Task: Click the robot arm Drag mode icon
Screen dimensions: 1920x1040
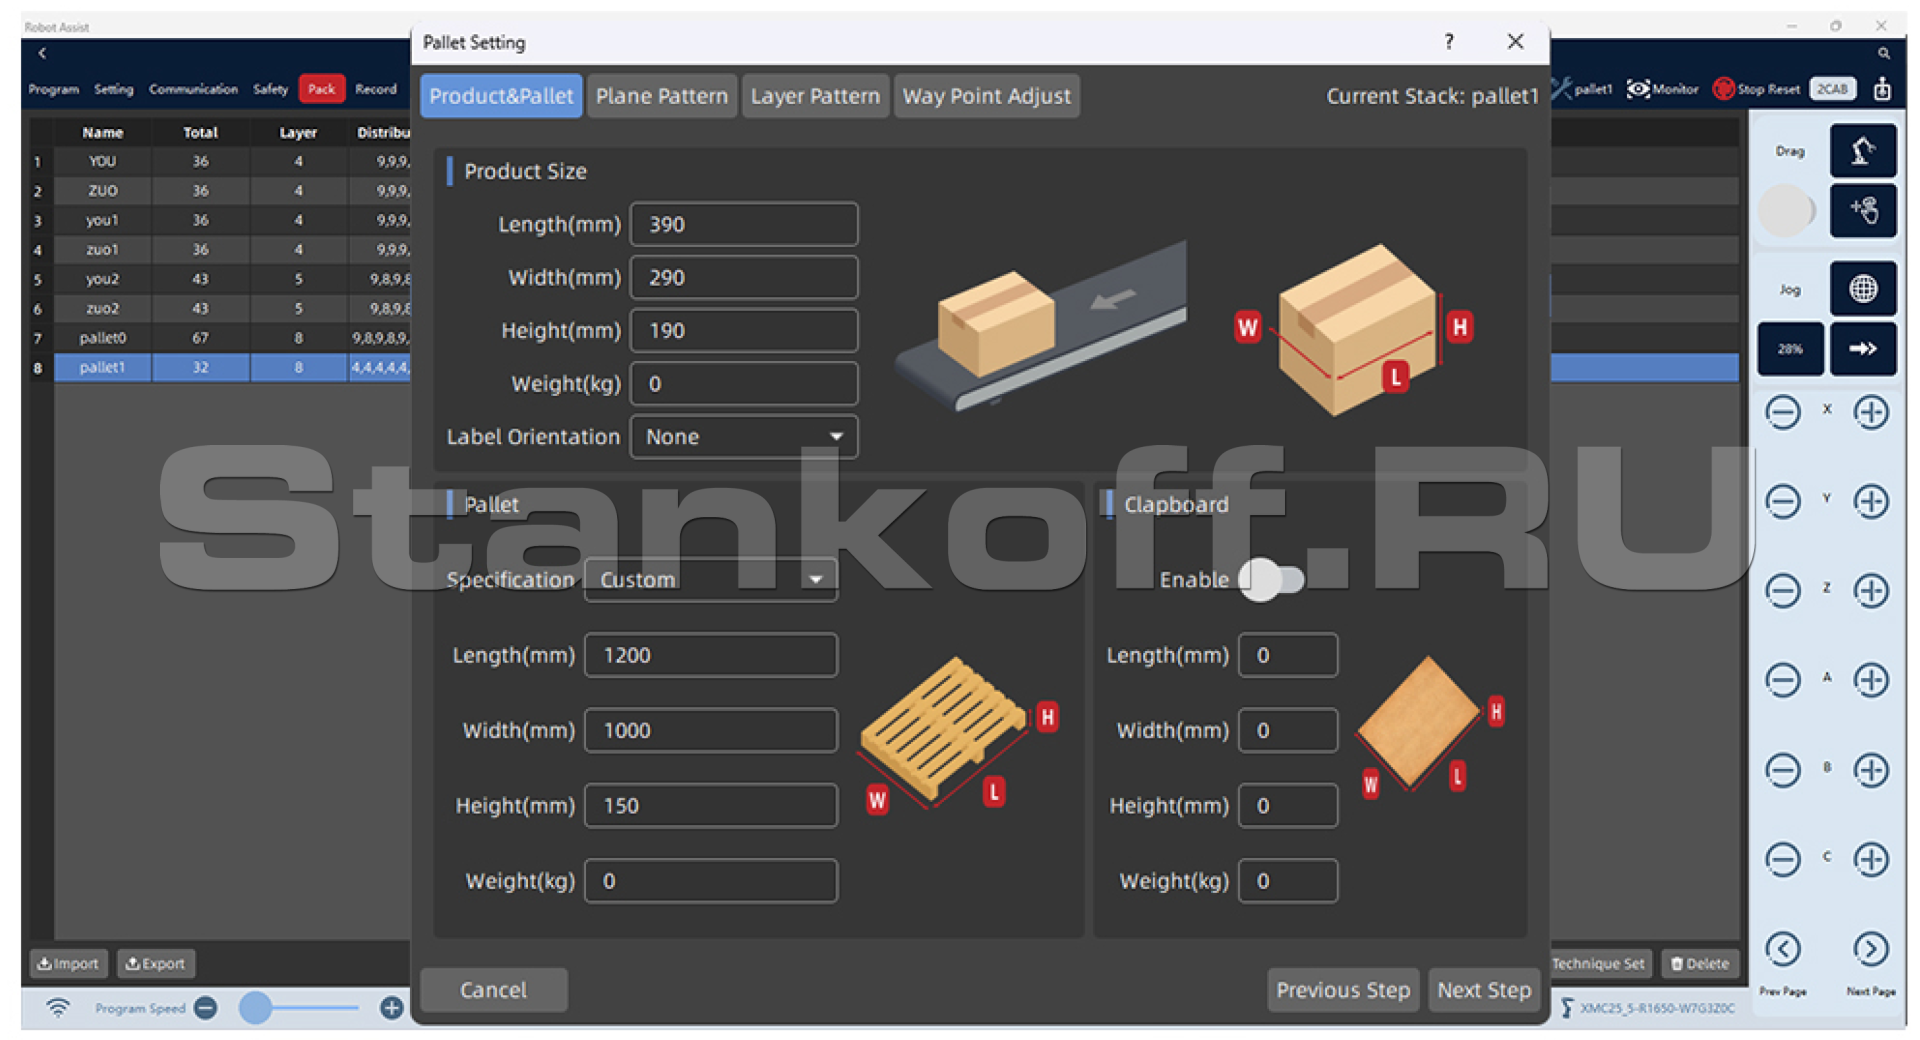Action: (x=1862, y=151)
